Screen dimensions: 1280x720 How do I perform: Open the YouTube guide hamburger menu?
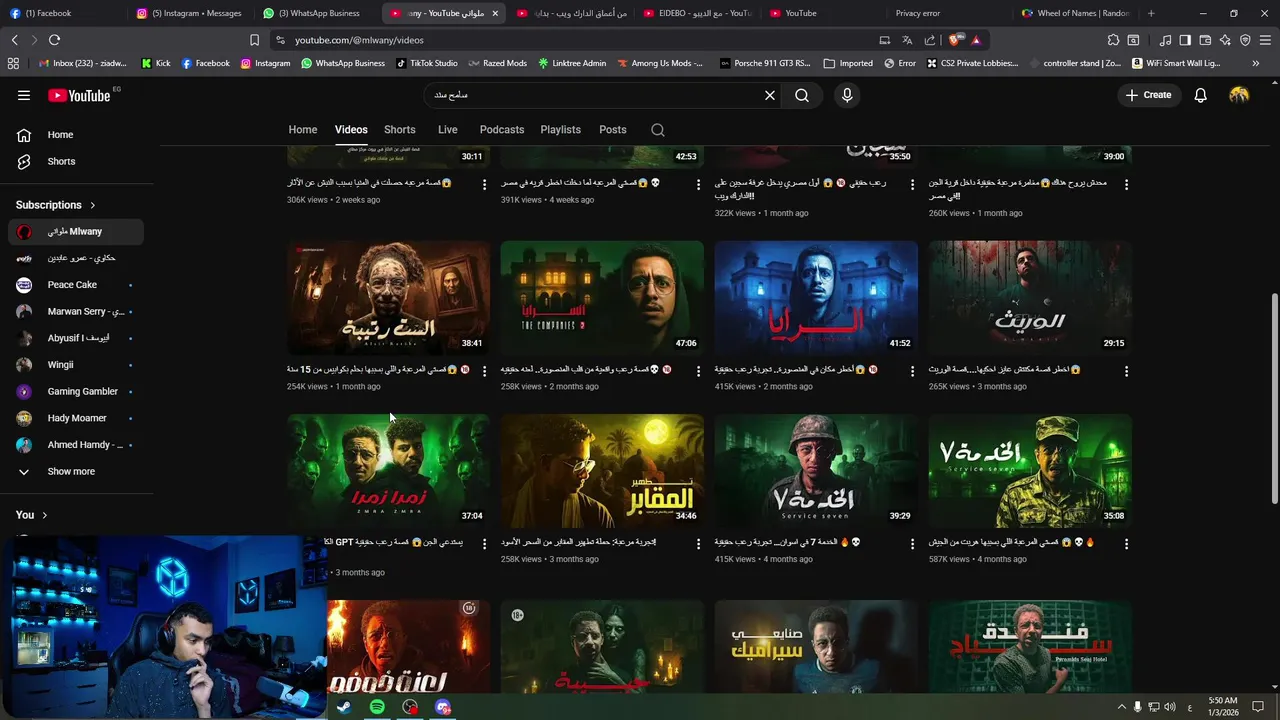24,95
